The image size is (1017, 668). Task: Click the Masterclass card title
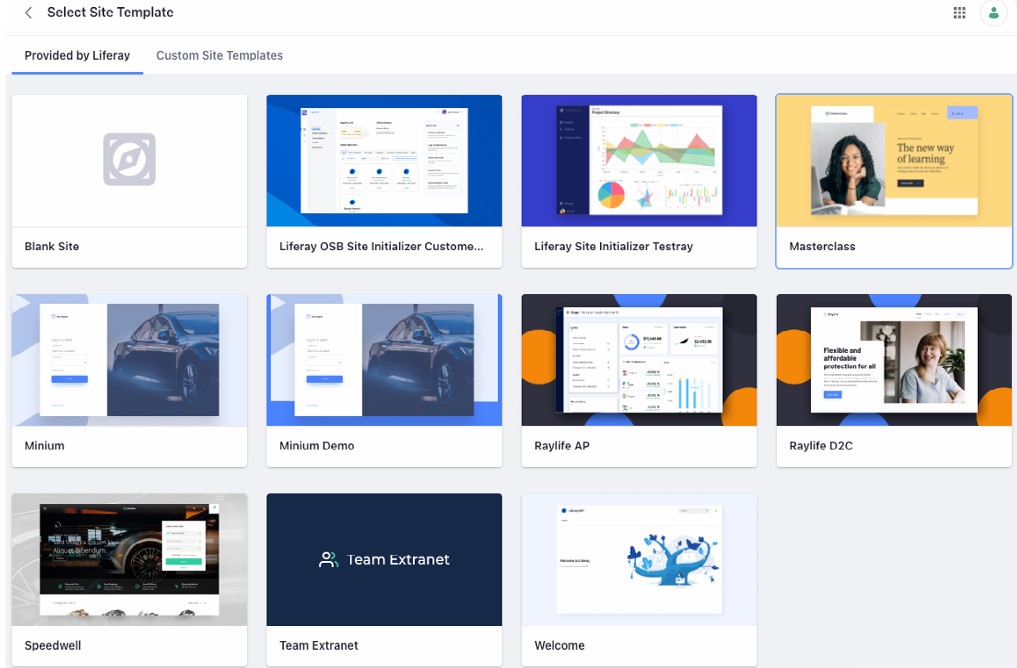coord(822,246)
